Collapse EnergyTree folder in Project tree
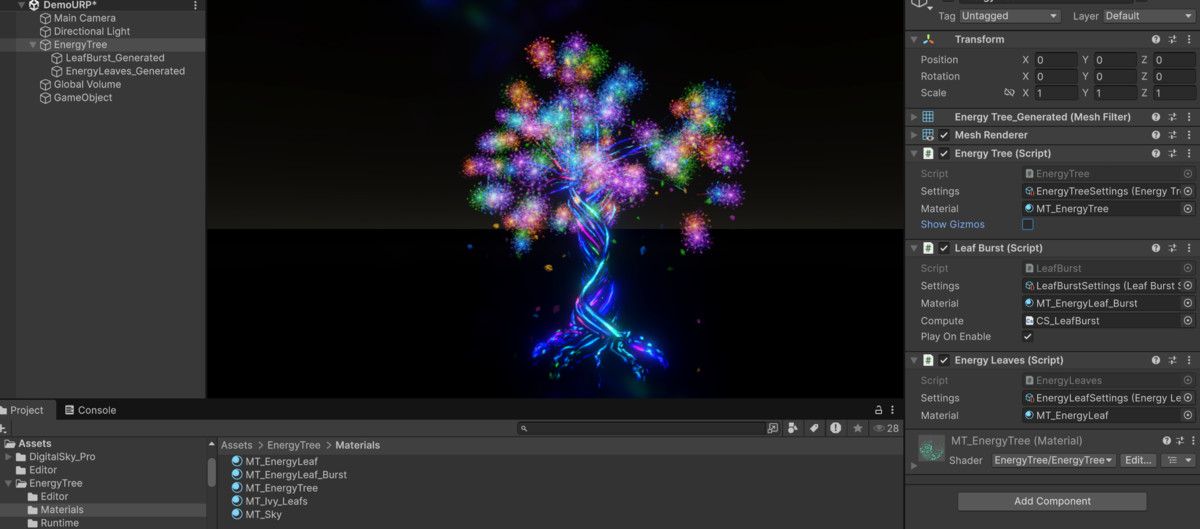Viewport: 1200px width, 529px height. tap(10, 483)
